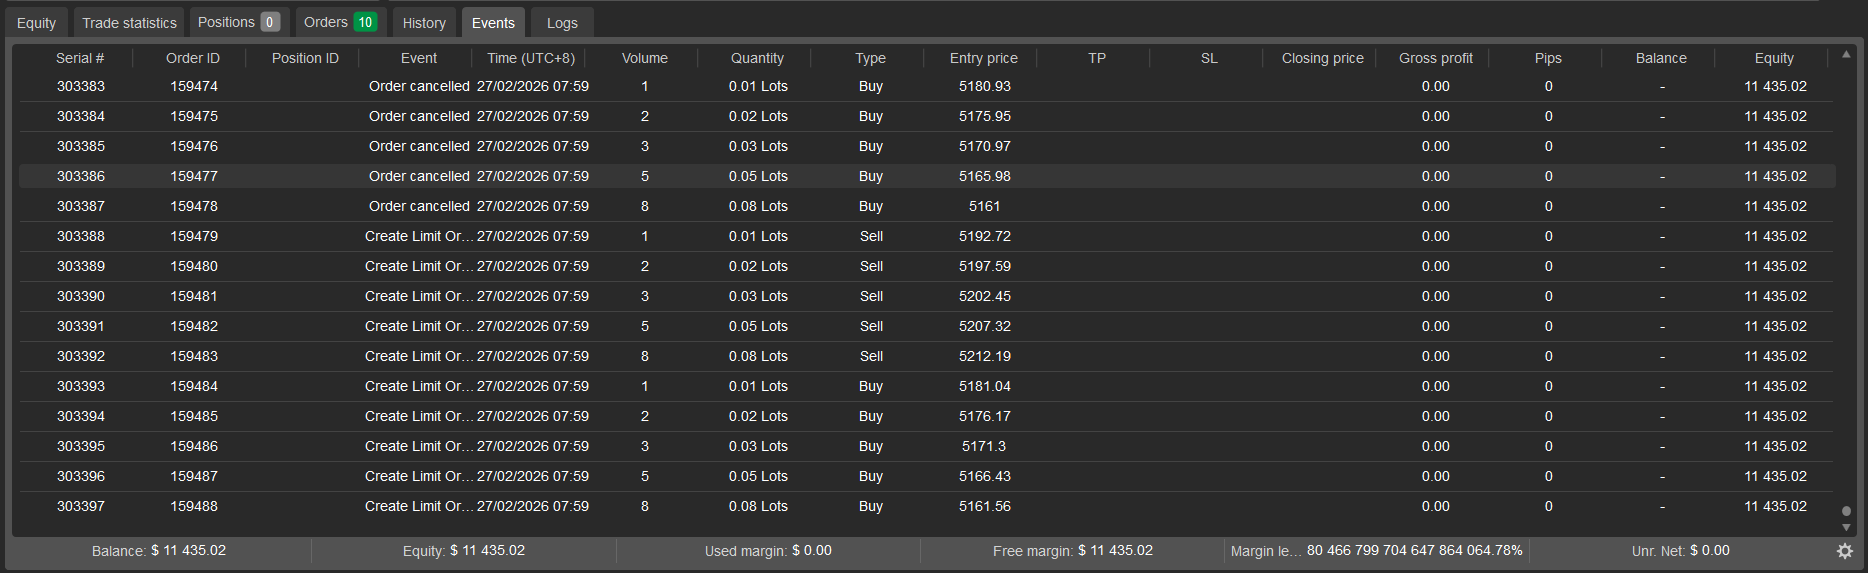Screen dimensions: 1868x573
Task: Open the Trade statistics tab
Action: pos(129,23)
